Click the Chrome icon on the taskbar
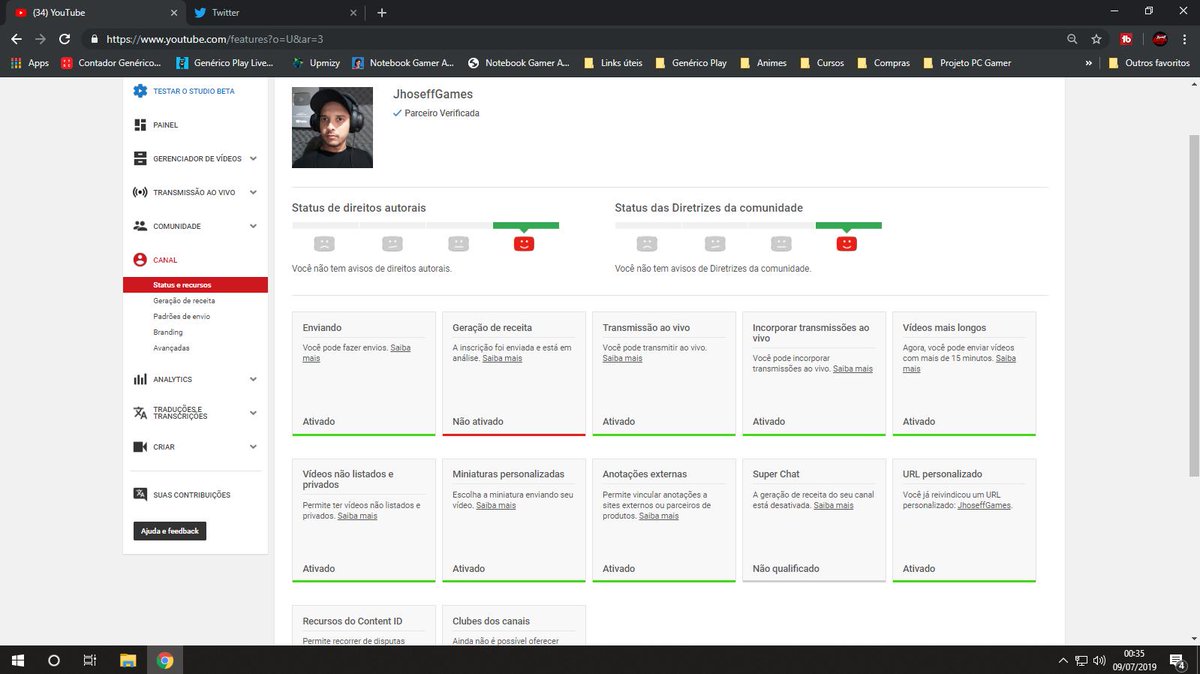This screenshot has height=674, width=1200. coord(165,660)
